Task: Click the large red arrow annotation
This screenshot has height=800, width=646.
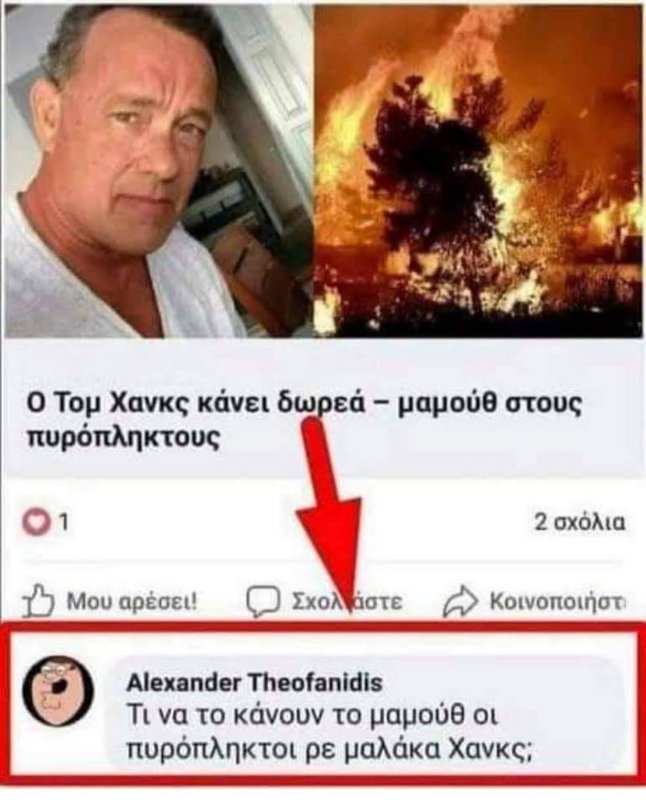Action: point(329,518)
